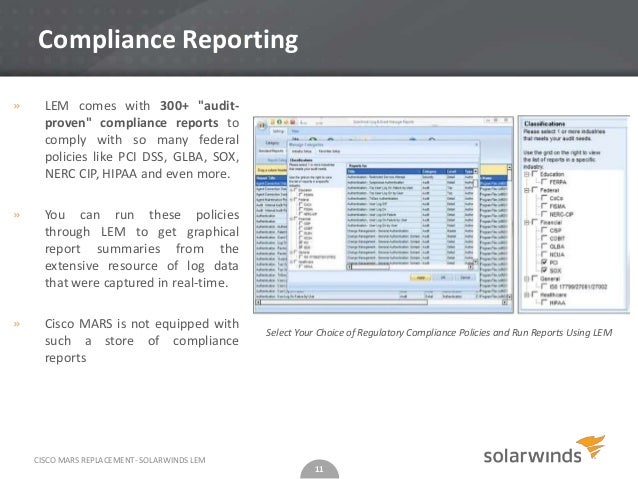Check the Education group box, enlarged panel

(535, 174)
